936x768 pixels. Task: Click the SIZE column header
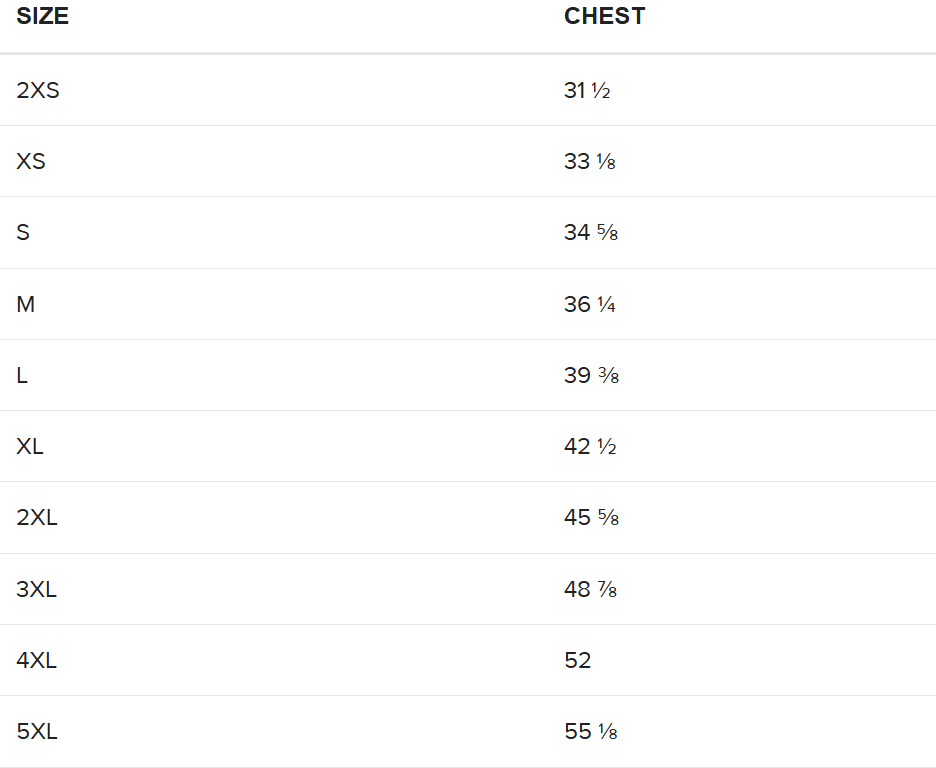click(x=42, y=17)
